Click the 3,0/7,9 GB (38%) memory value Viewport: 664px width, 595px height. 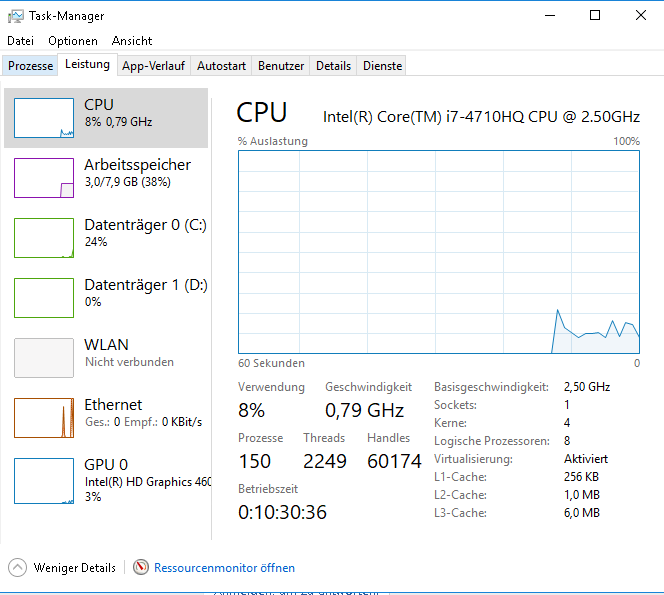click(x=127, y=182)
